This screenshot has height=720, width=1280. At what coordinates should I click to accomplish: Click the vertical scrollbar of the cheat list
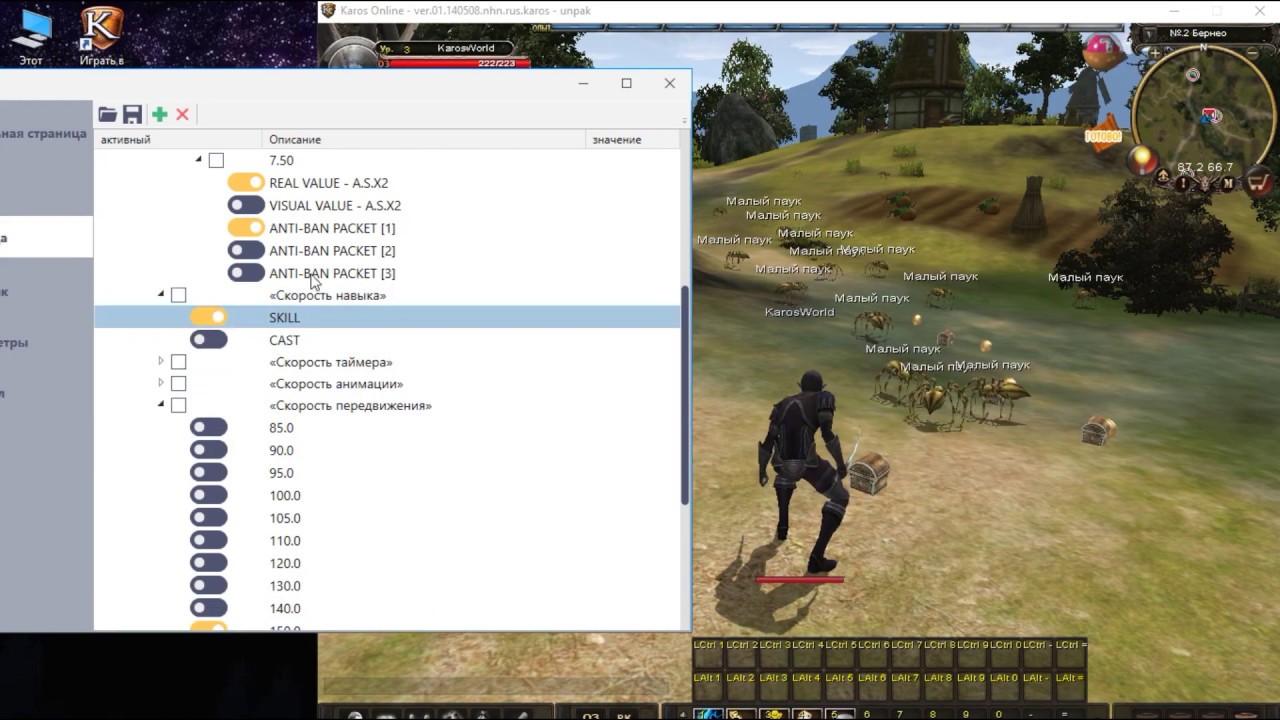(685, 395)
